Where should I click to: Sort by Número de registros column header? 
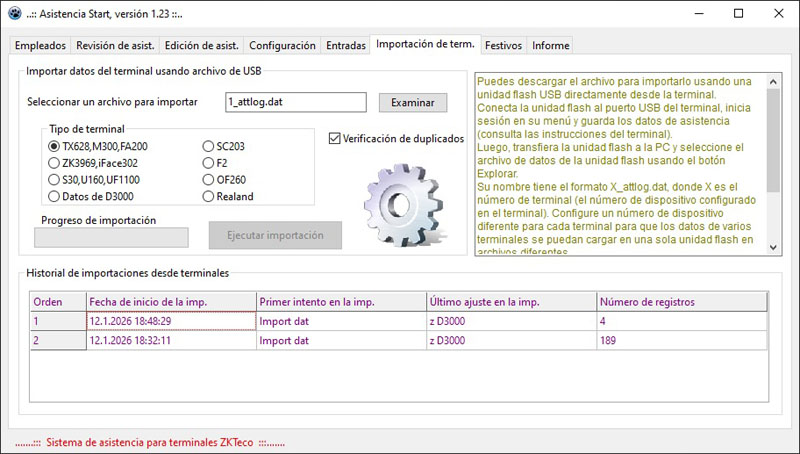click(x=682, y=301)
